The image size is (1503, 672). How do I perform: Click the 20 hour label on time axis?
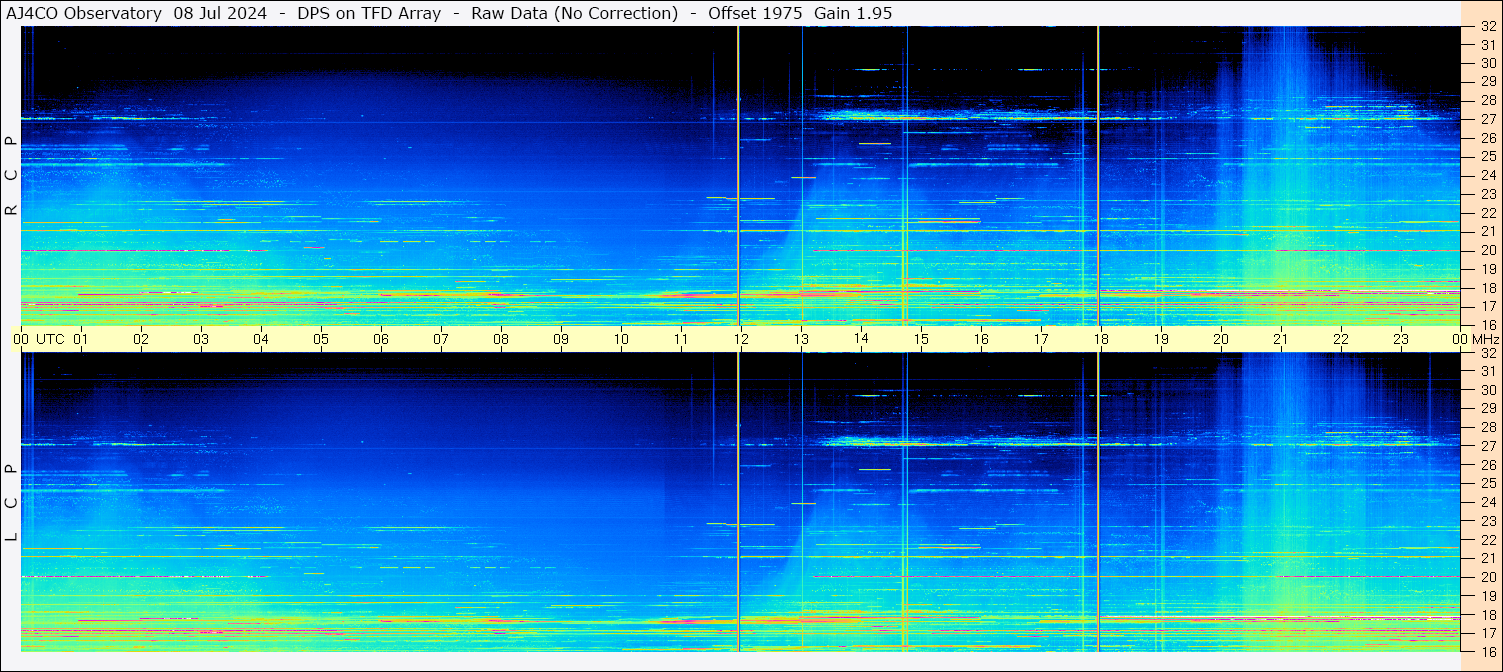[1221, 339]
